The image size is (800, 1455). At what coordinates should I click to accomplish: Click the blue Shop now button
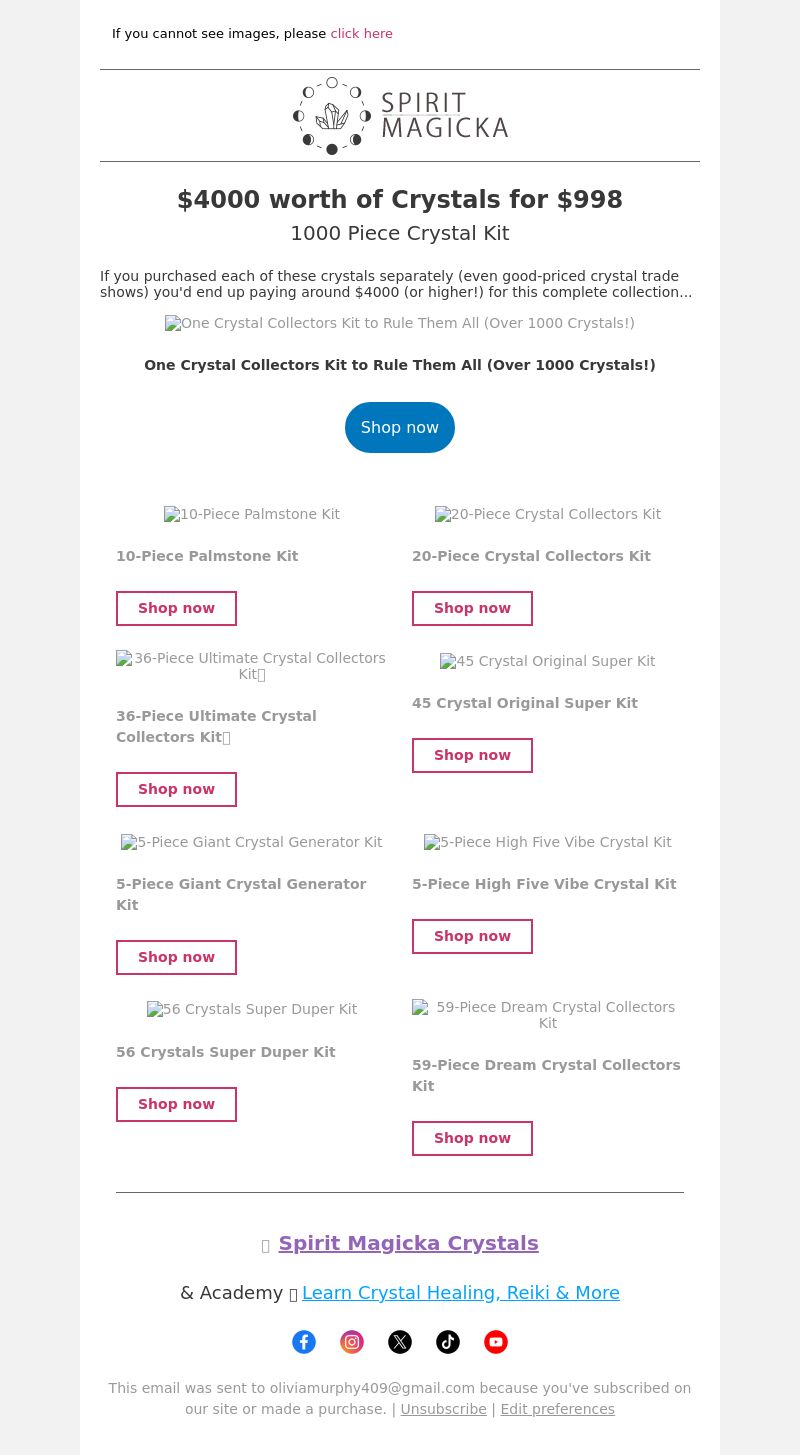pos(400,427)
